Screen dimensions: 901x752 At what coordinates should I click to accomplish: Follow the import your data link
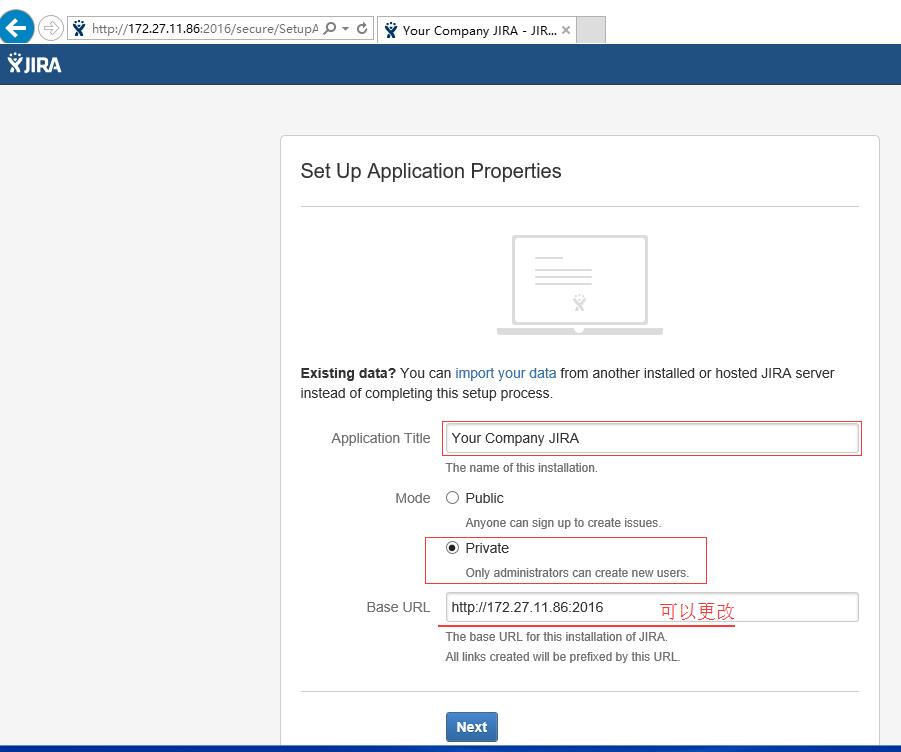point(506,373)
